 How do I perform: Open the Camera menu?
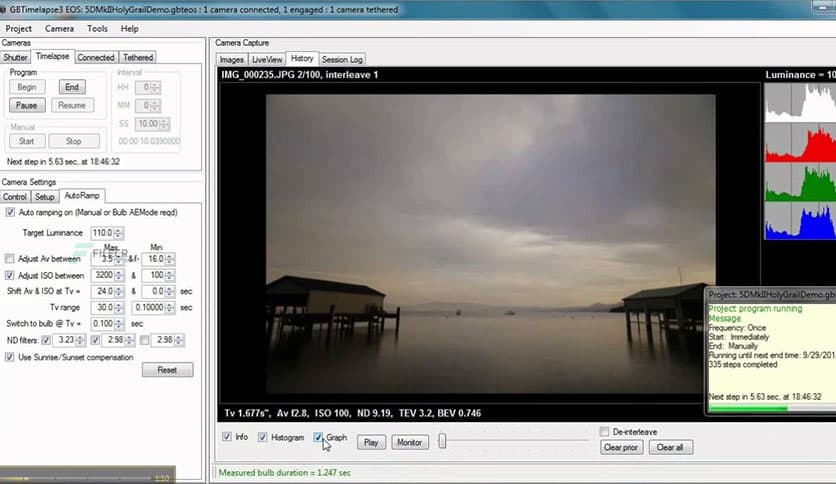pyautogui.click(x=59, y=29)
